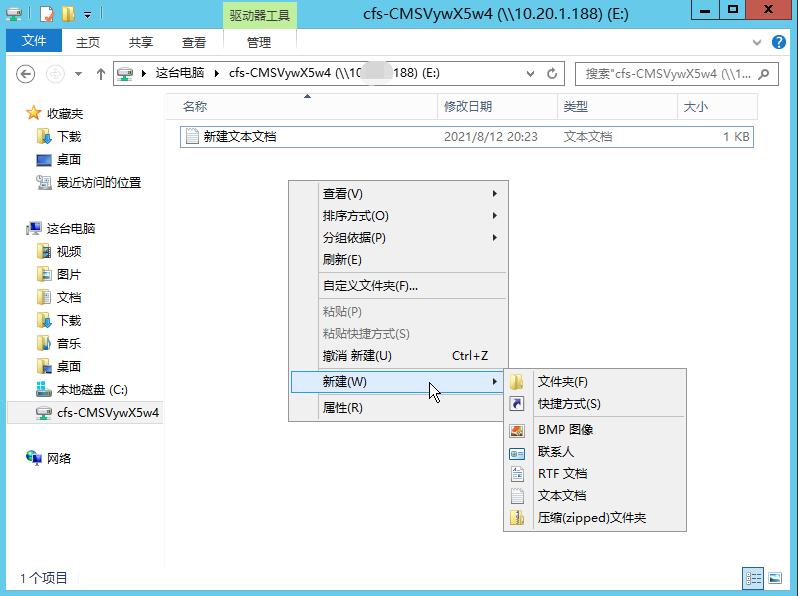This screenshot has height=596, width=798.
Task: Click the Forward navigation arrow
Action: [x=55, y=74]
